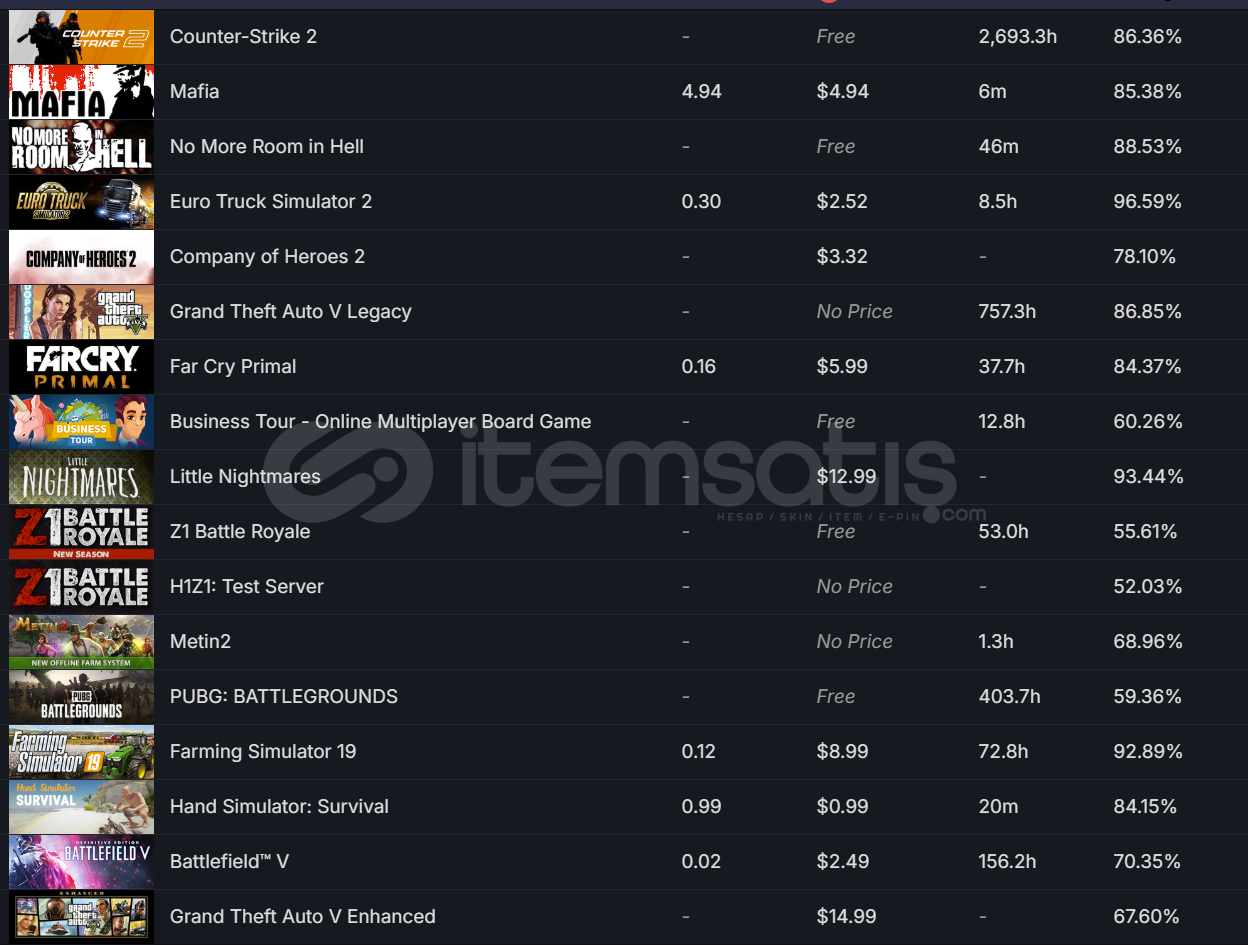Screen dimensions: 1248x945
Task: Select the Z1 Battle Royale title text
Action: point(240,532)
